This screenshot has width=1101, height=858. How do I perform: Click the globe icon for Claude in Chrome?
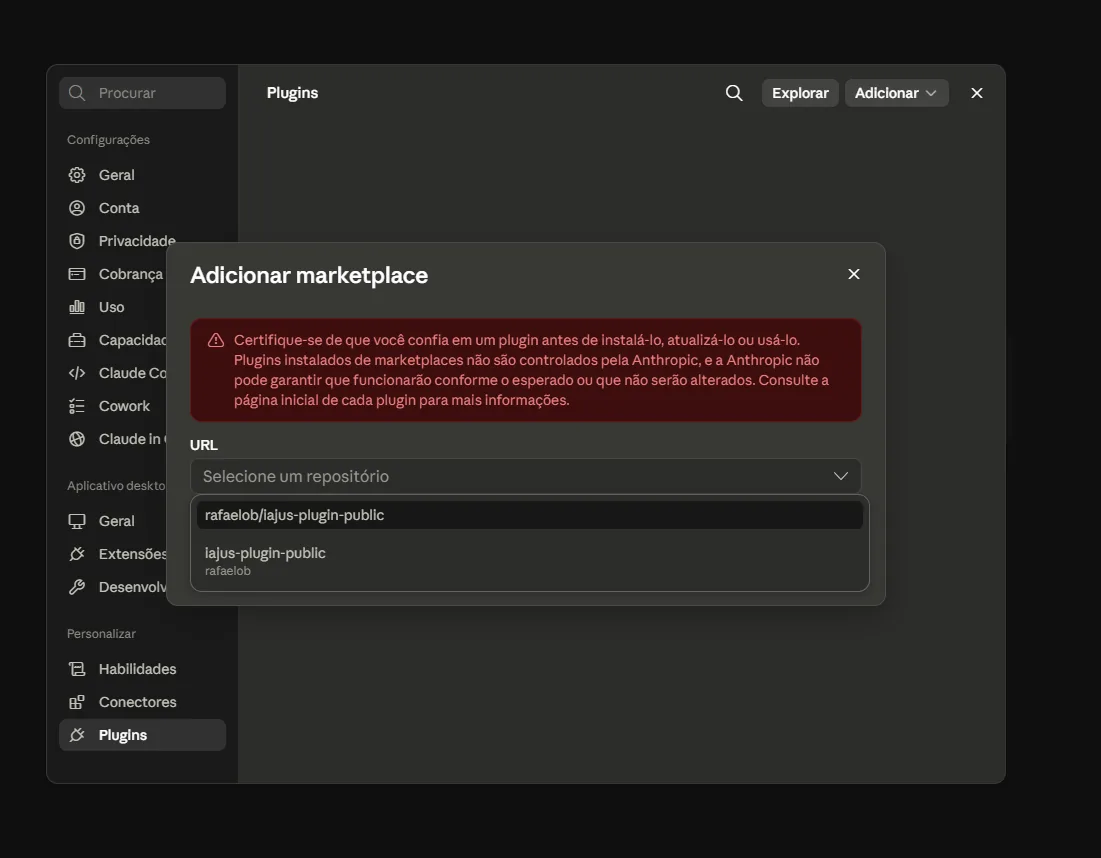point(77,439)
